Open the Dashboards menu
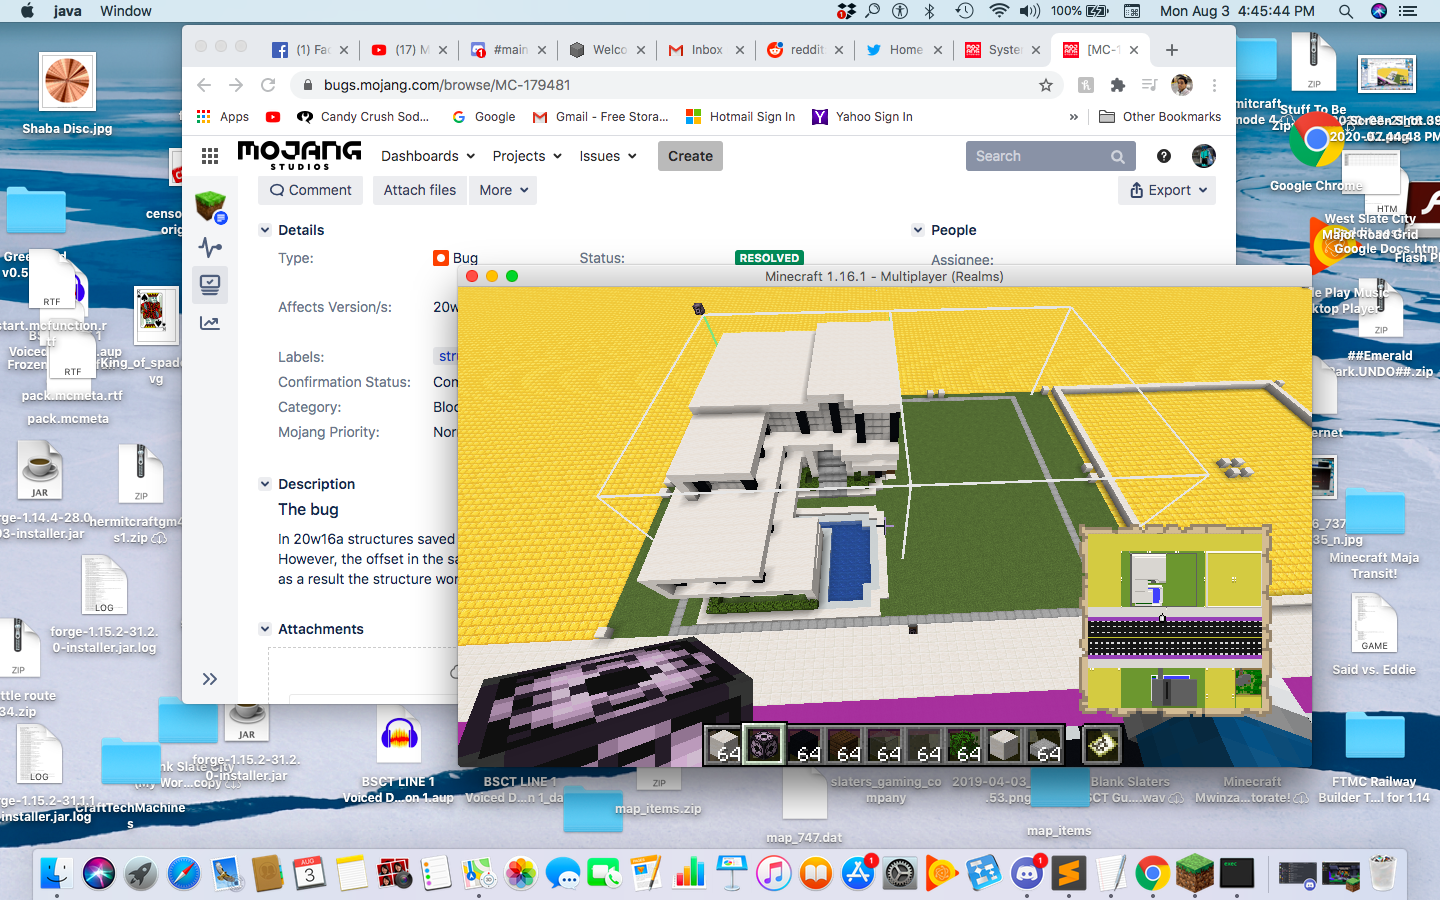The height and width of the screenshot is (900, 1440). 427,156
